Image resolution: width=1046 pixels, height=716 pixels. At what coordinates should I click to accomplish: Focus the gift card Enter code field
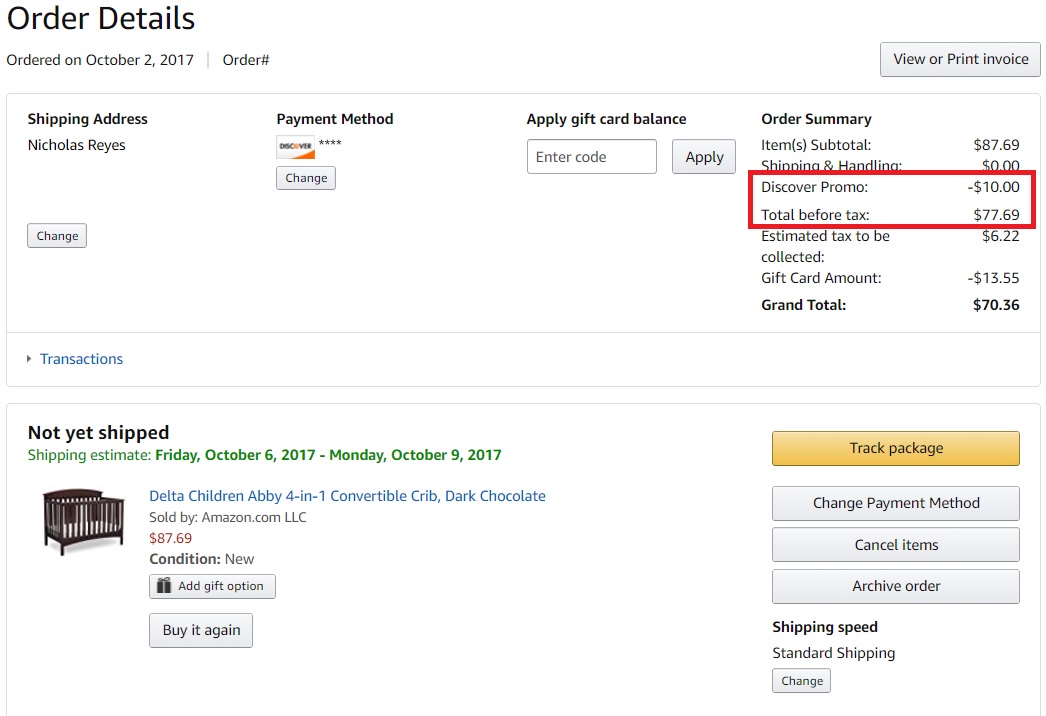coord(592,157)
